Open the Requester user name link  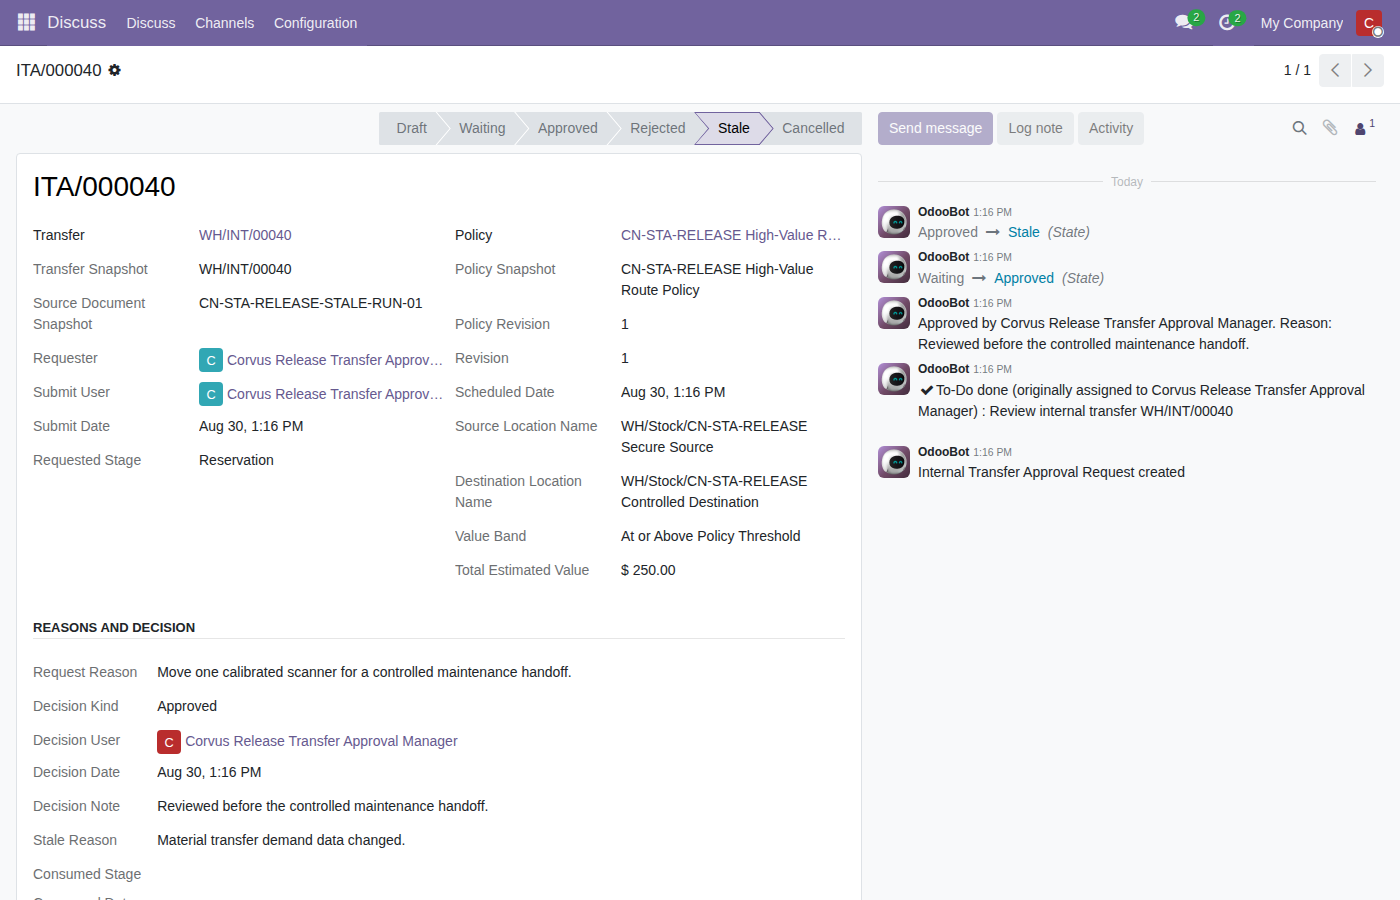(x=335, y=360)
